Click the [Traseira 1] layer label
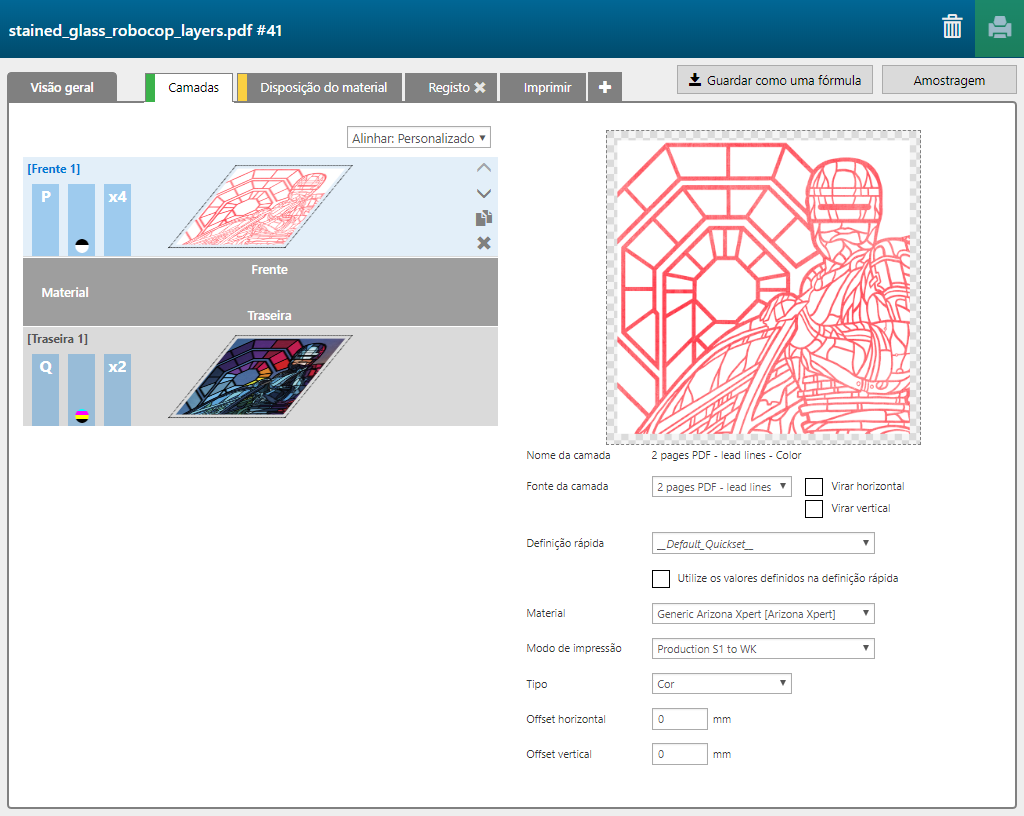This screenshot has height=816, width=1024. coord(57,339)
